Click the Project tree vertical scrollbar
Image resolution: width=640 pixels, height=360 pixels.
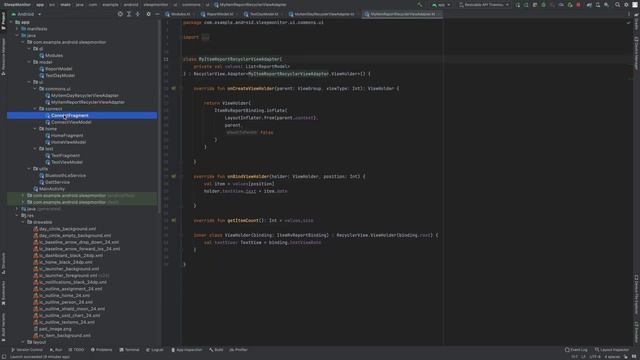tap(159, 116)
